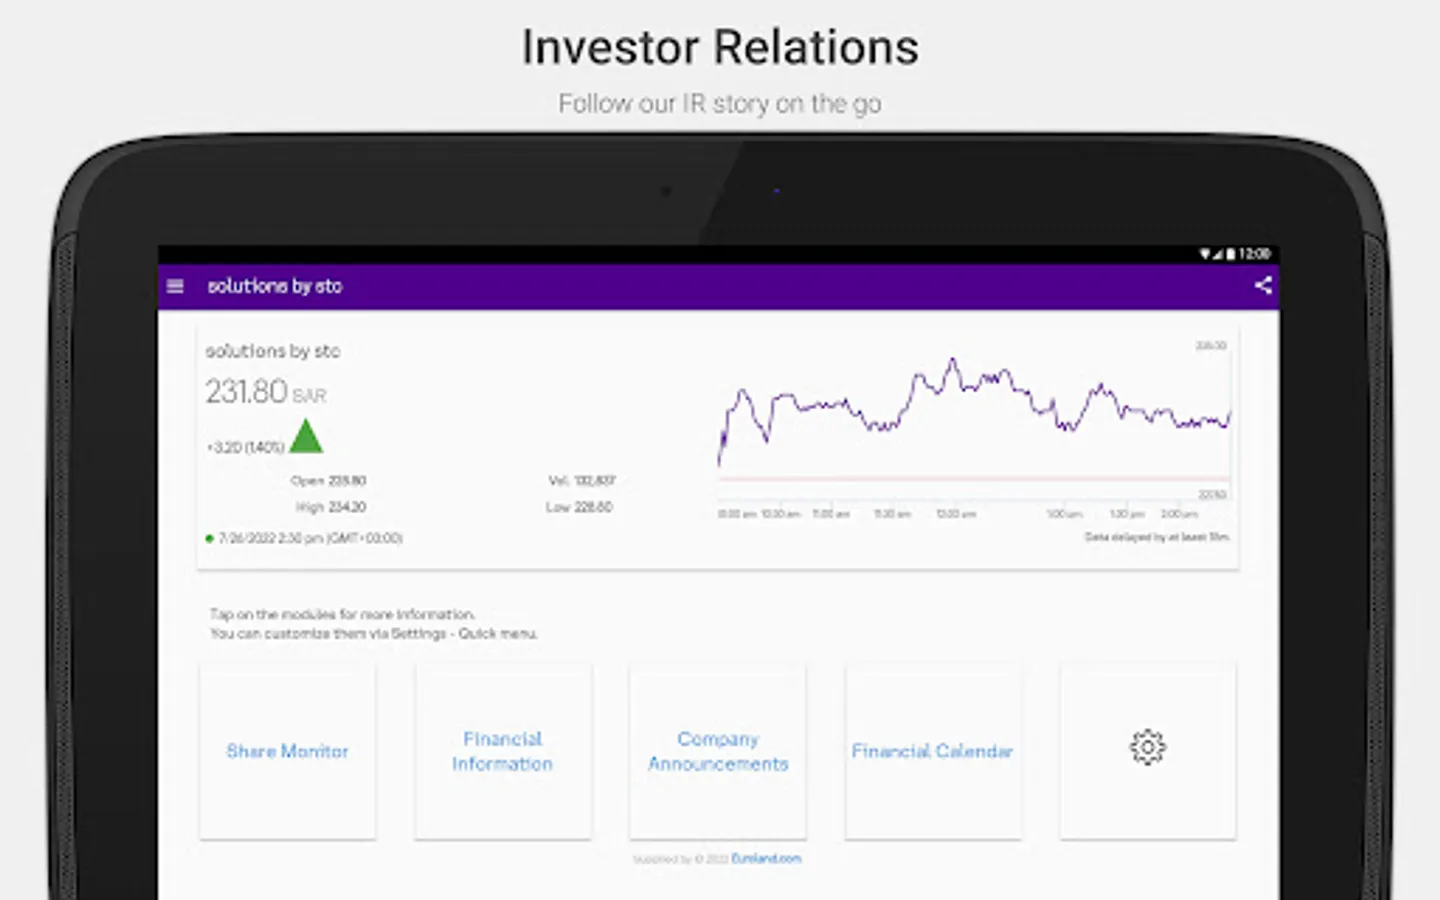Open the hamburger navigation menu

coord(175,286)
